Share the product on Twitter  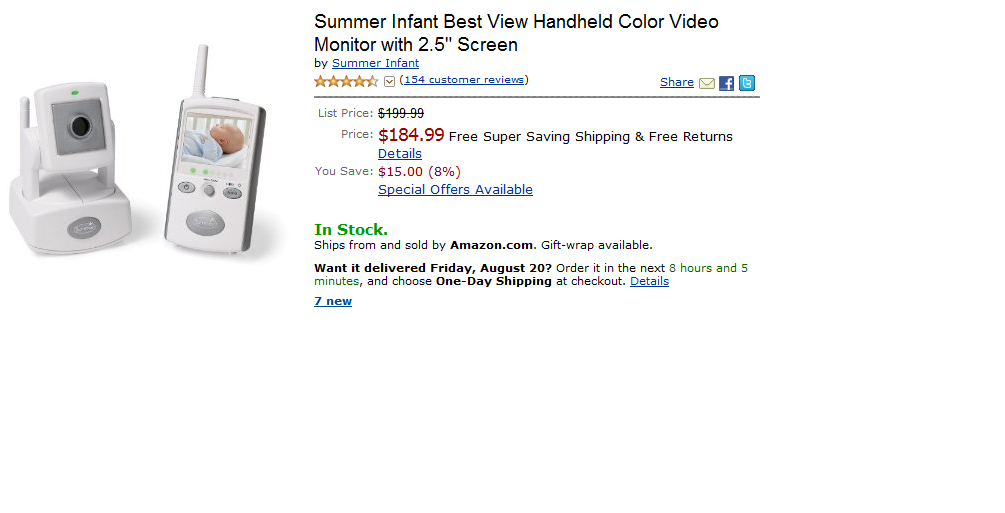click(747, 83)
